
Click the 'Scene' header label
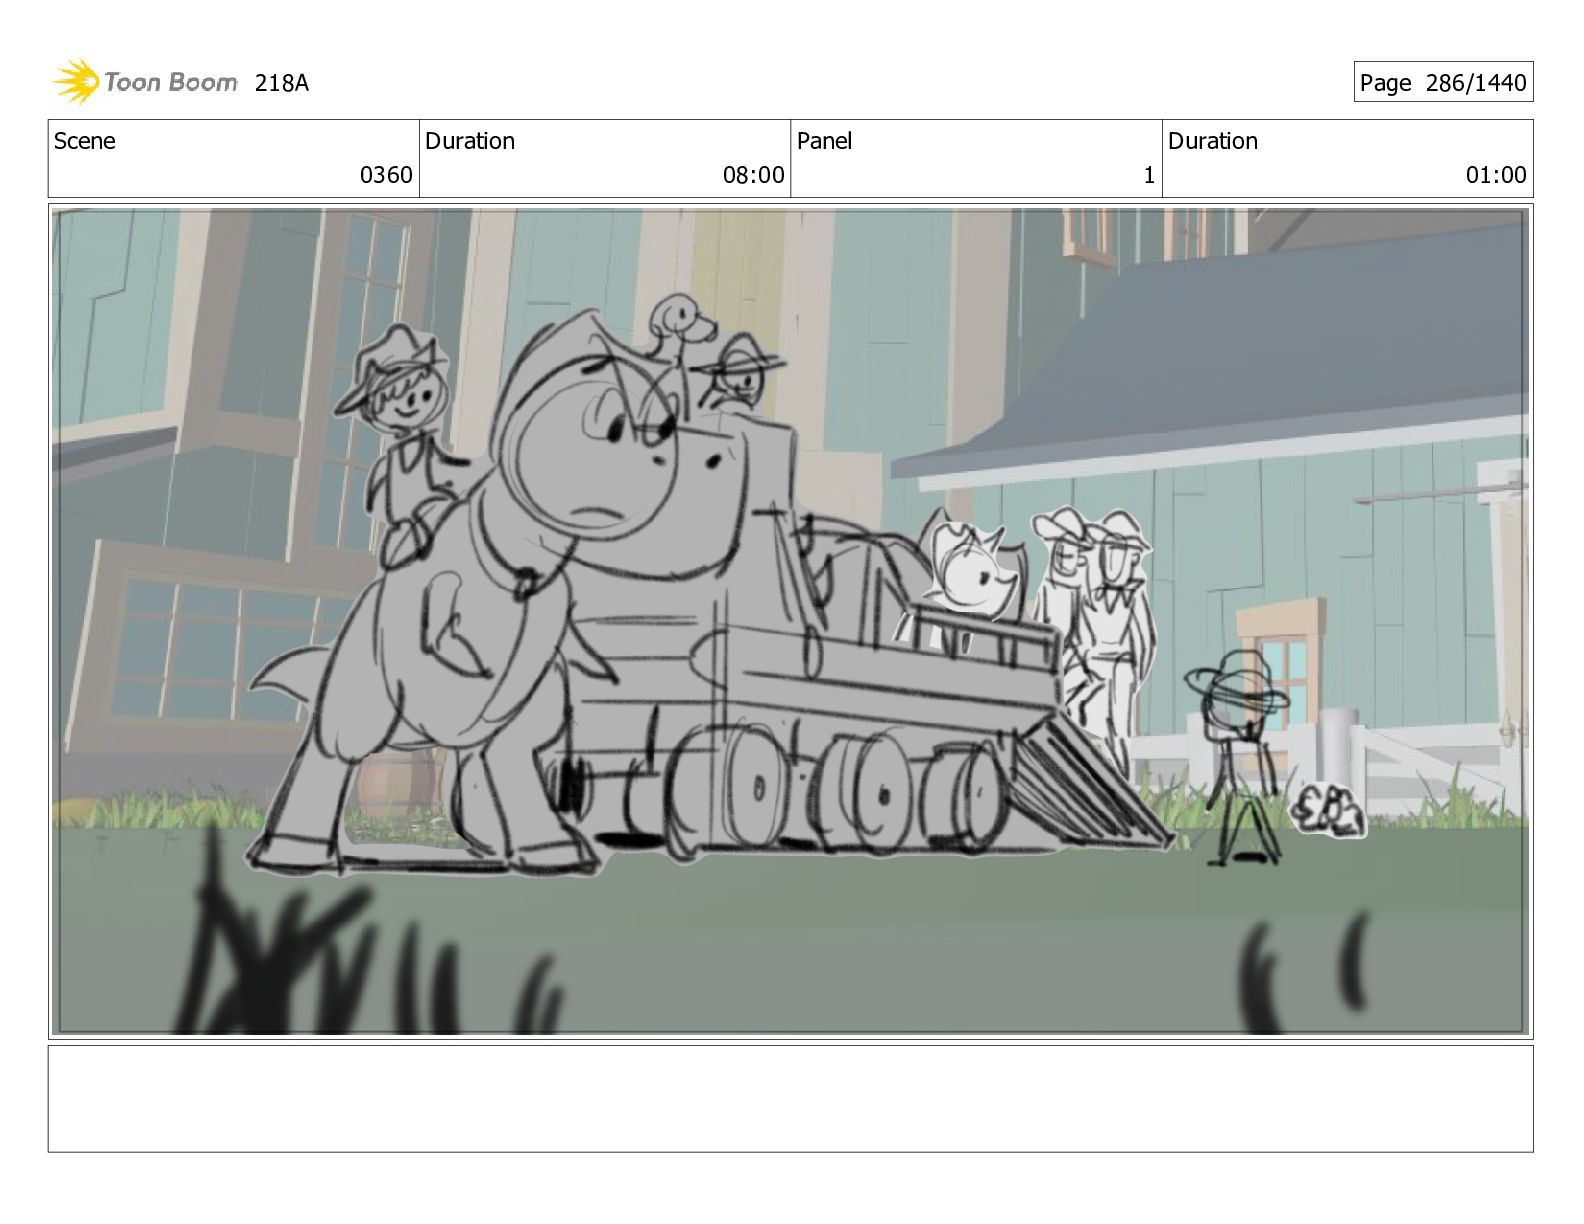coord(85,141)
